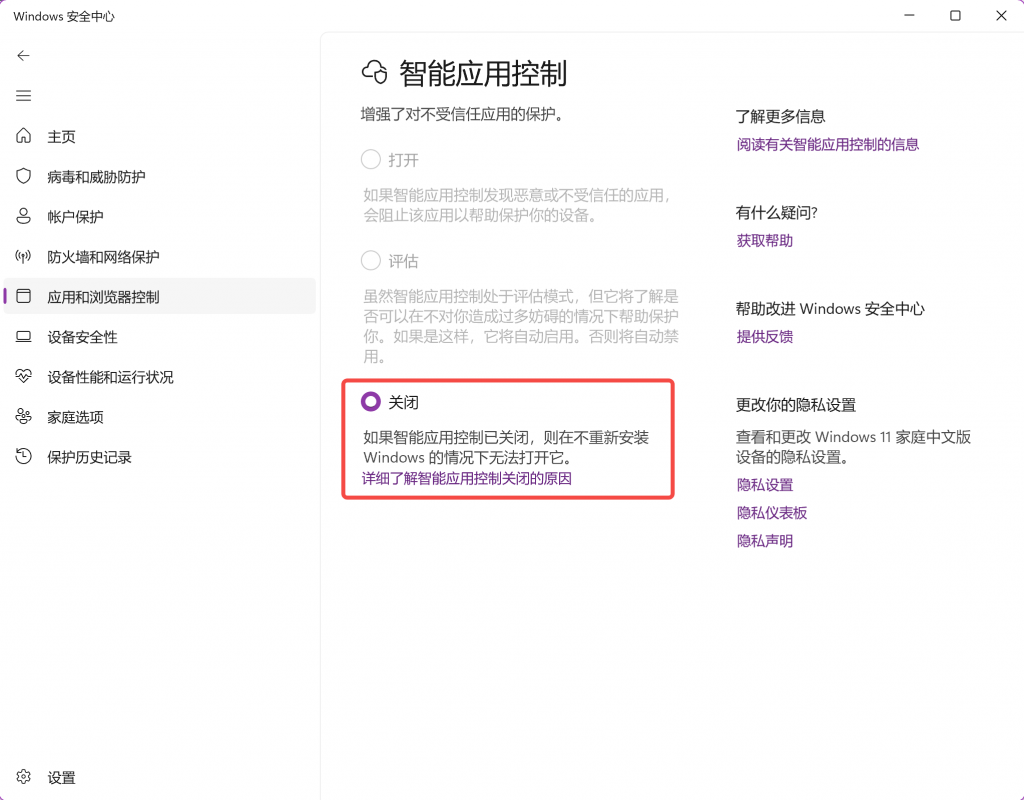Click the 获取帮助 link
This screenshot has height=800, width=1024.
764,240
